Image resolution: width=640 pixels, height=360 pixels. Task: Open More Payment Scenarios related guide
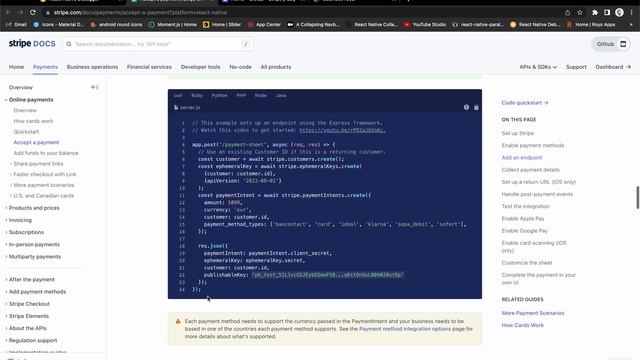533,313
